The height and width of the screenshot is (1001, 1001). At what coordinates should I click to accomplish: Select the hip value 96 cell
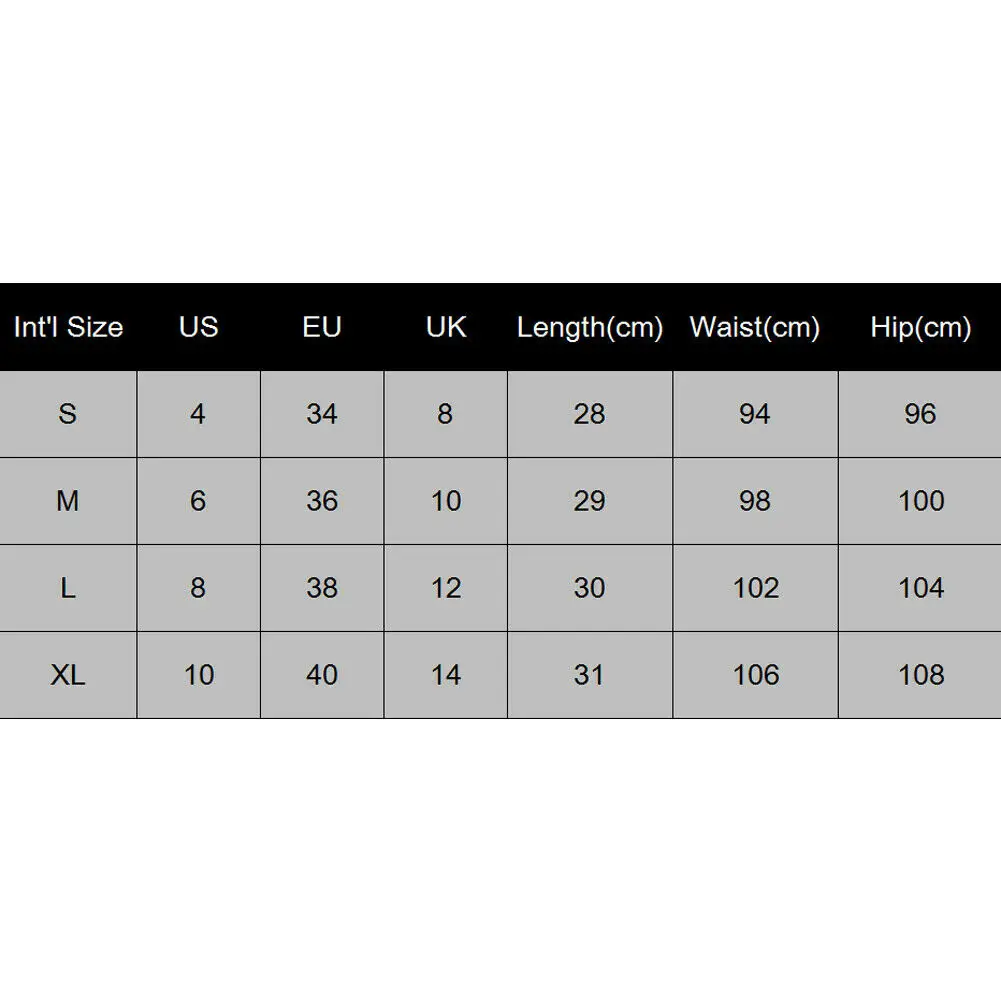pyautogui.click(x=920, y=414)
